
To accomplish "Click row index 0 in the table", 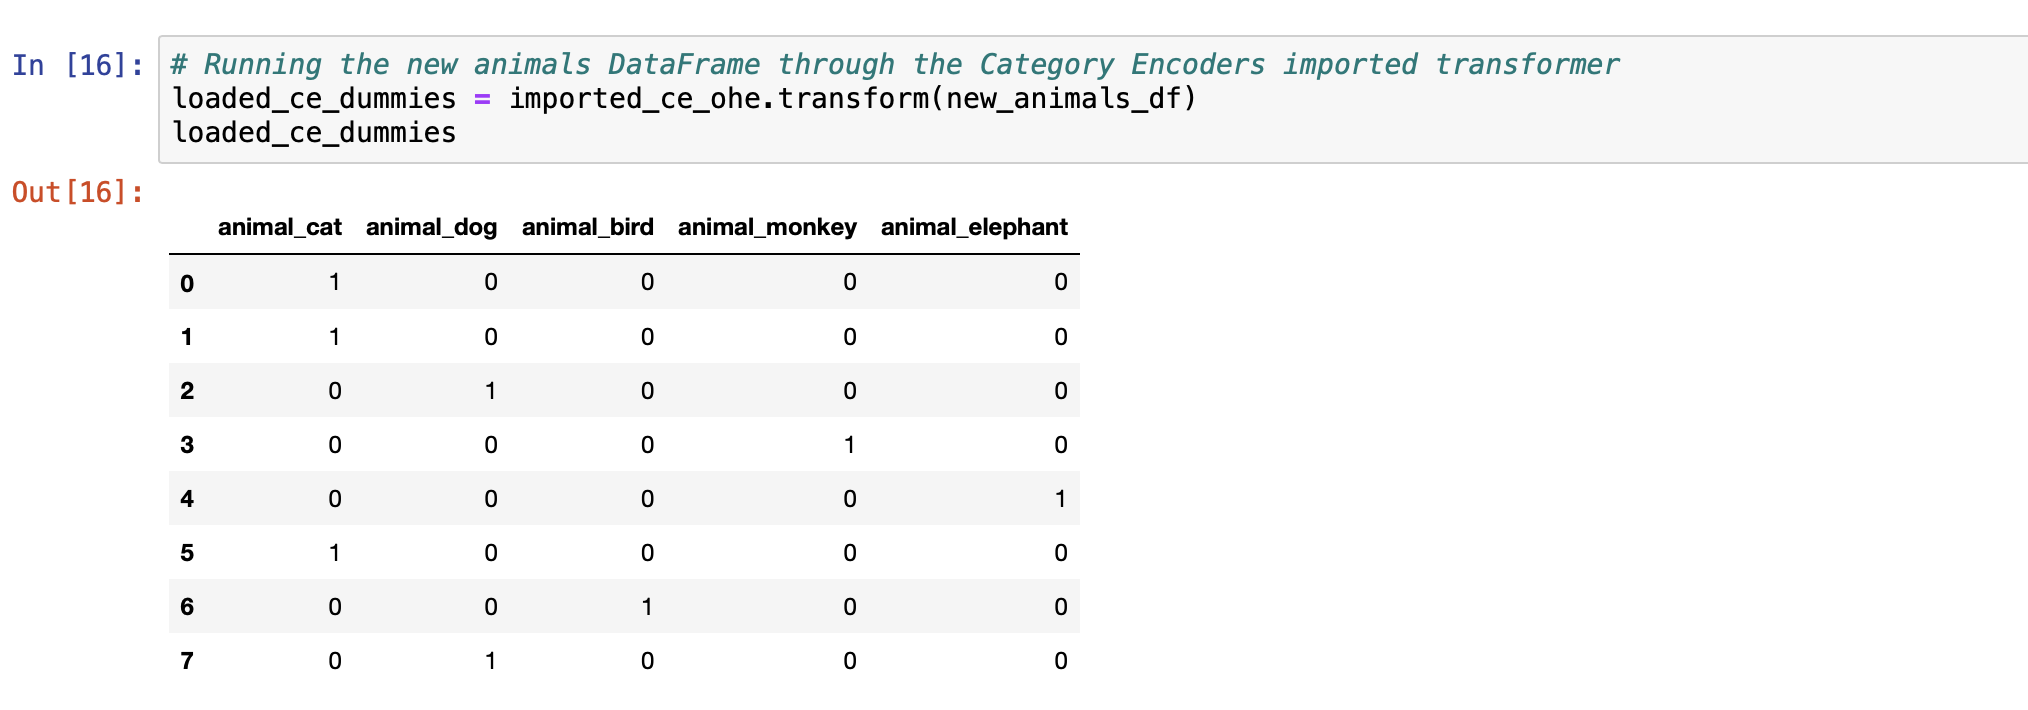I will 187,283.
